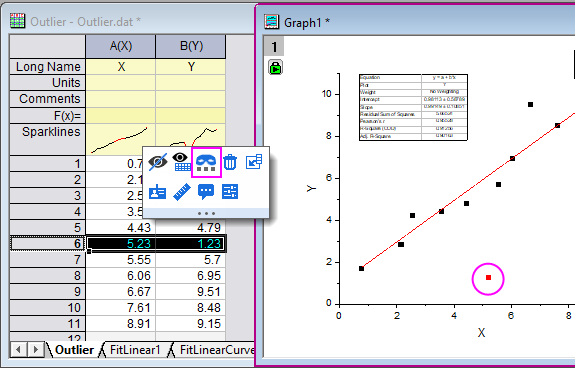Viewport: 575px width, 368px height.
Task: Click the ruler icon in mini toolbar
Action: (x=182, y=192)
